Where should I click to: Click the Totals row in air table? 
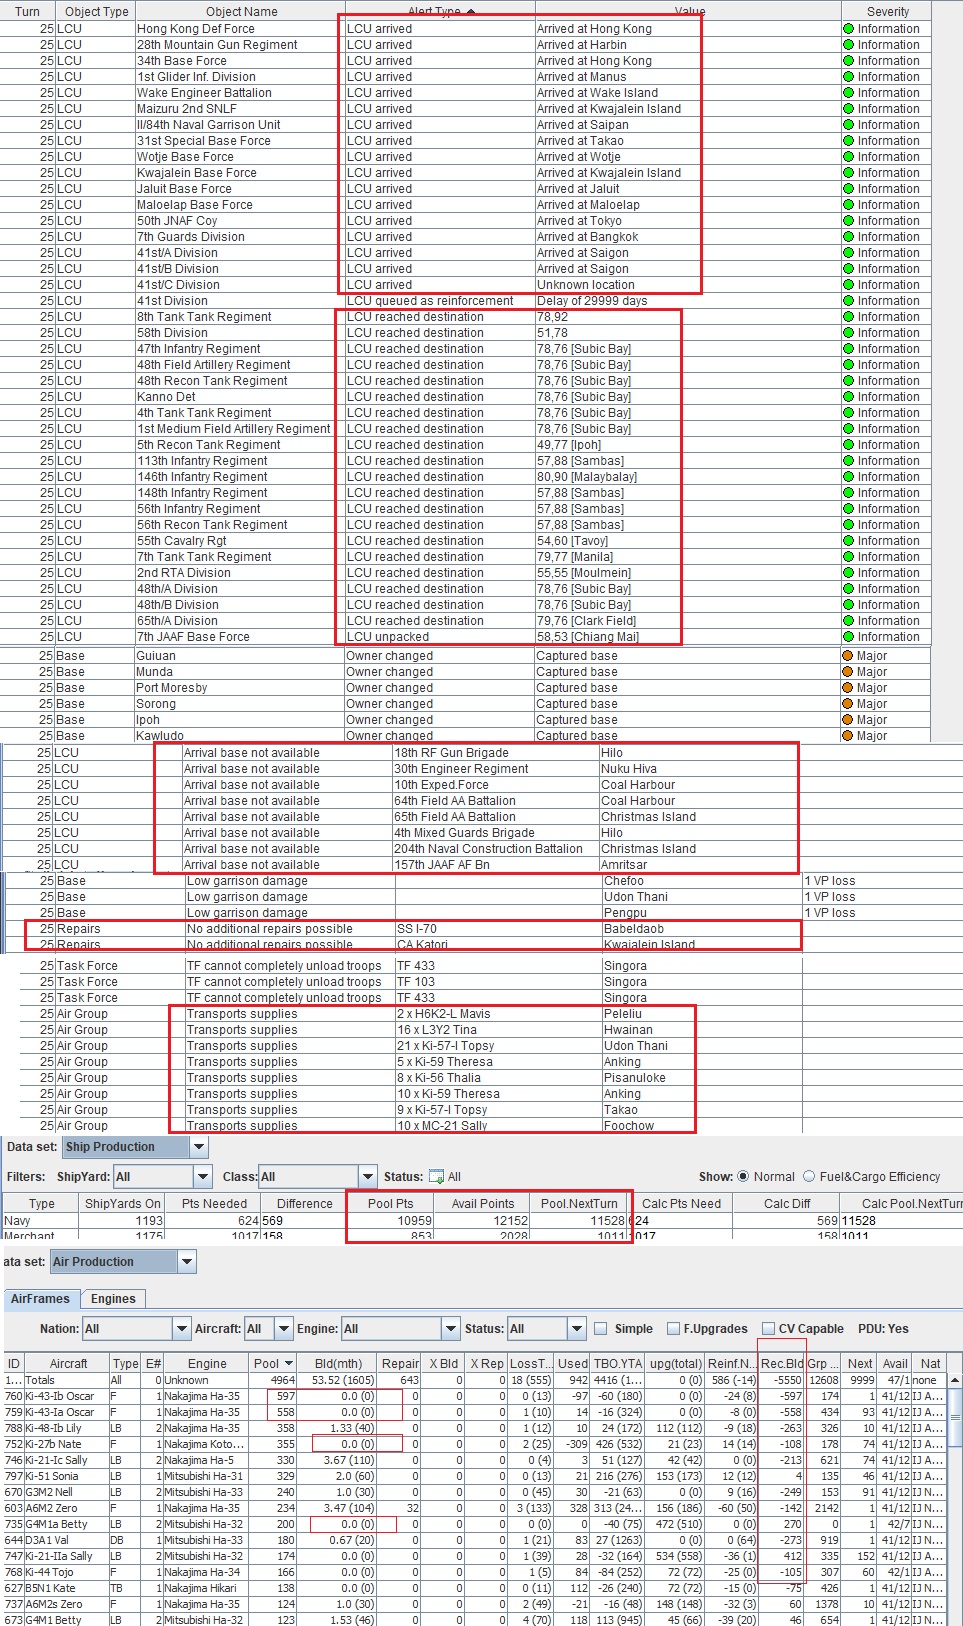pos(474,1380)
